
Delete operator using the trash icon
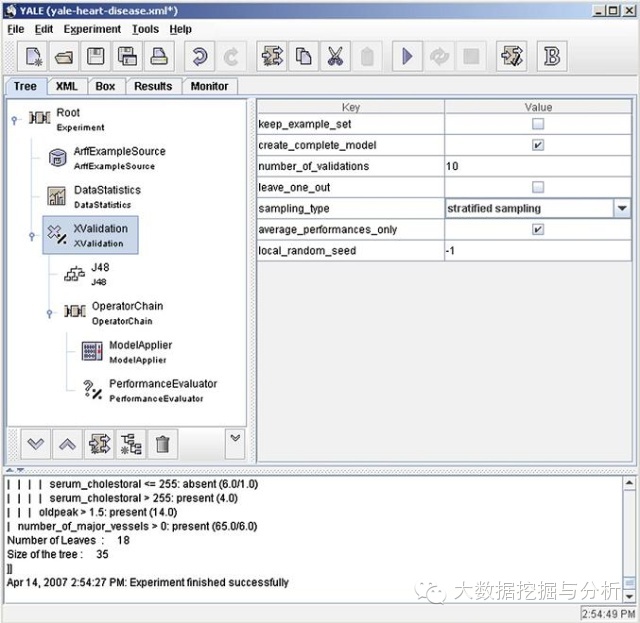point(163,444)
